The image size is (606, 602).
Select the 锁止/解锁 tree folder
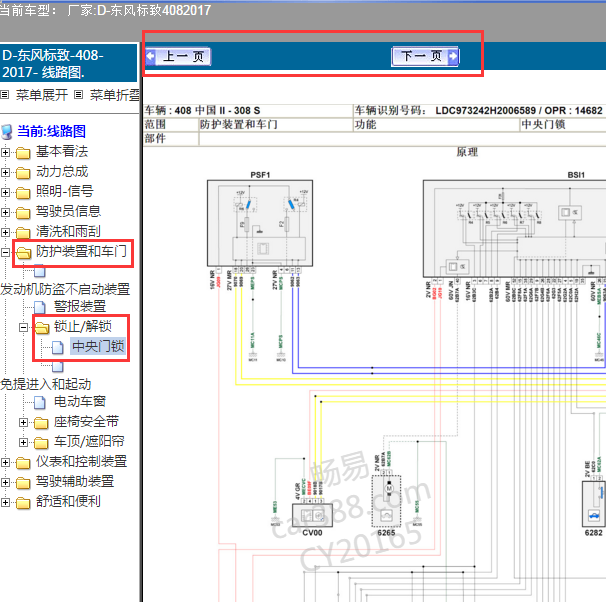point(83,327)
